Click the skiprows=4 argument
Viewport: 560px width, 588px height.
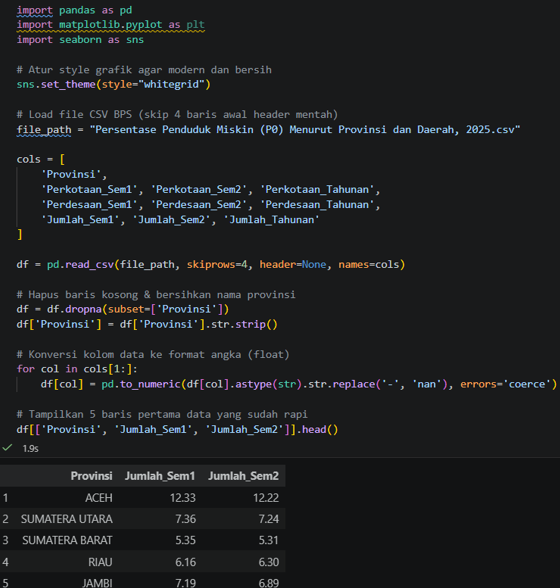(217, 264)
